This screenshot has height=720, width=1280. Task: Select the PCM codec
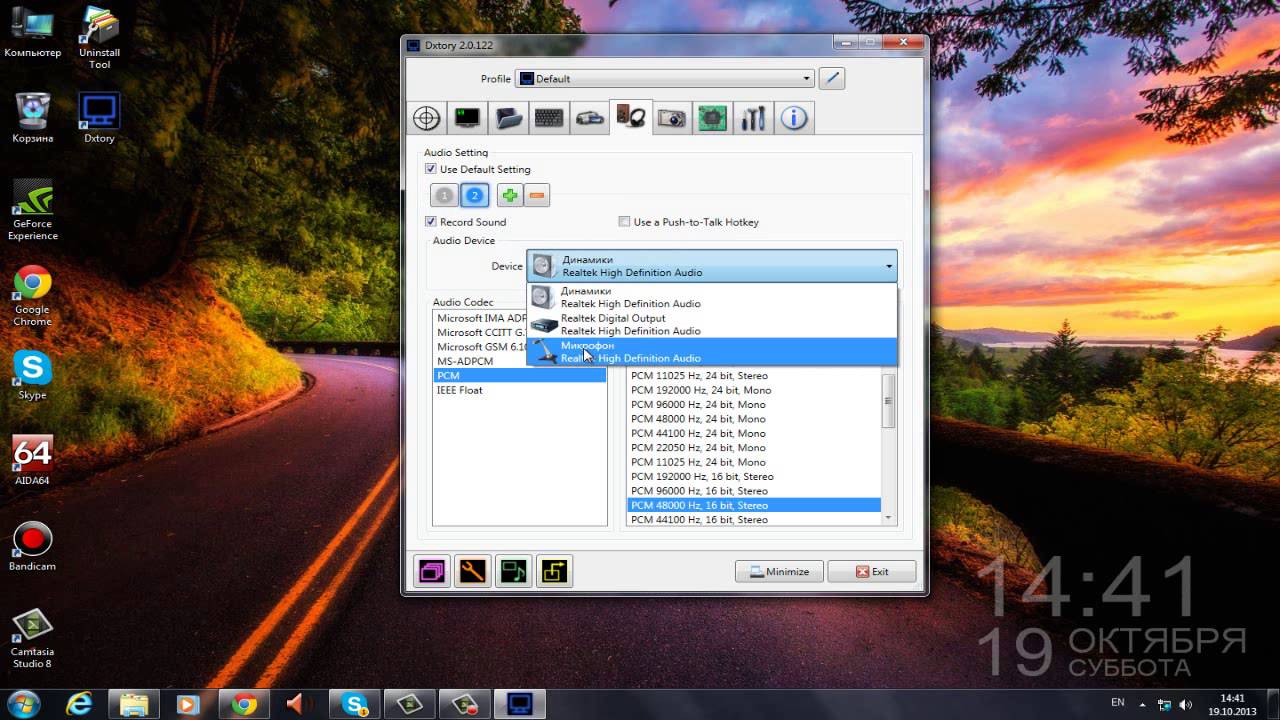tap(519, 375)
